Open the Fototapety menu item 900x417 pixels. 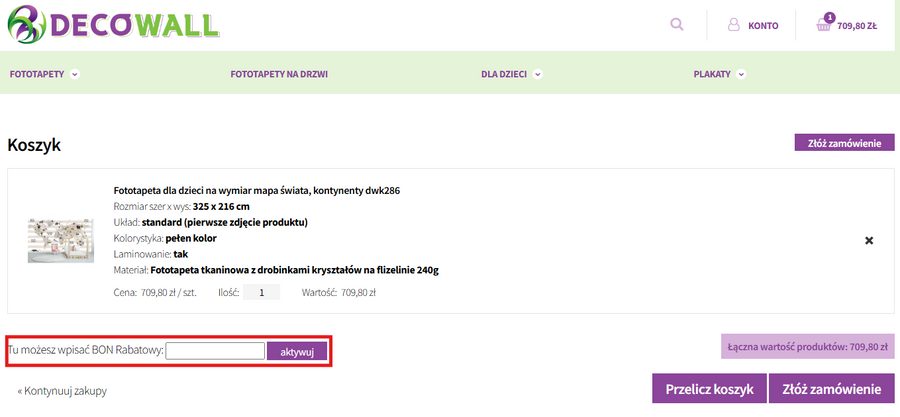(x=36, y=74)
